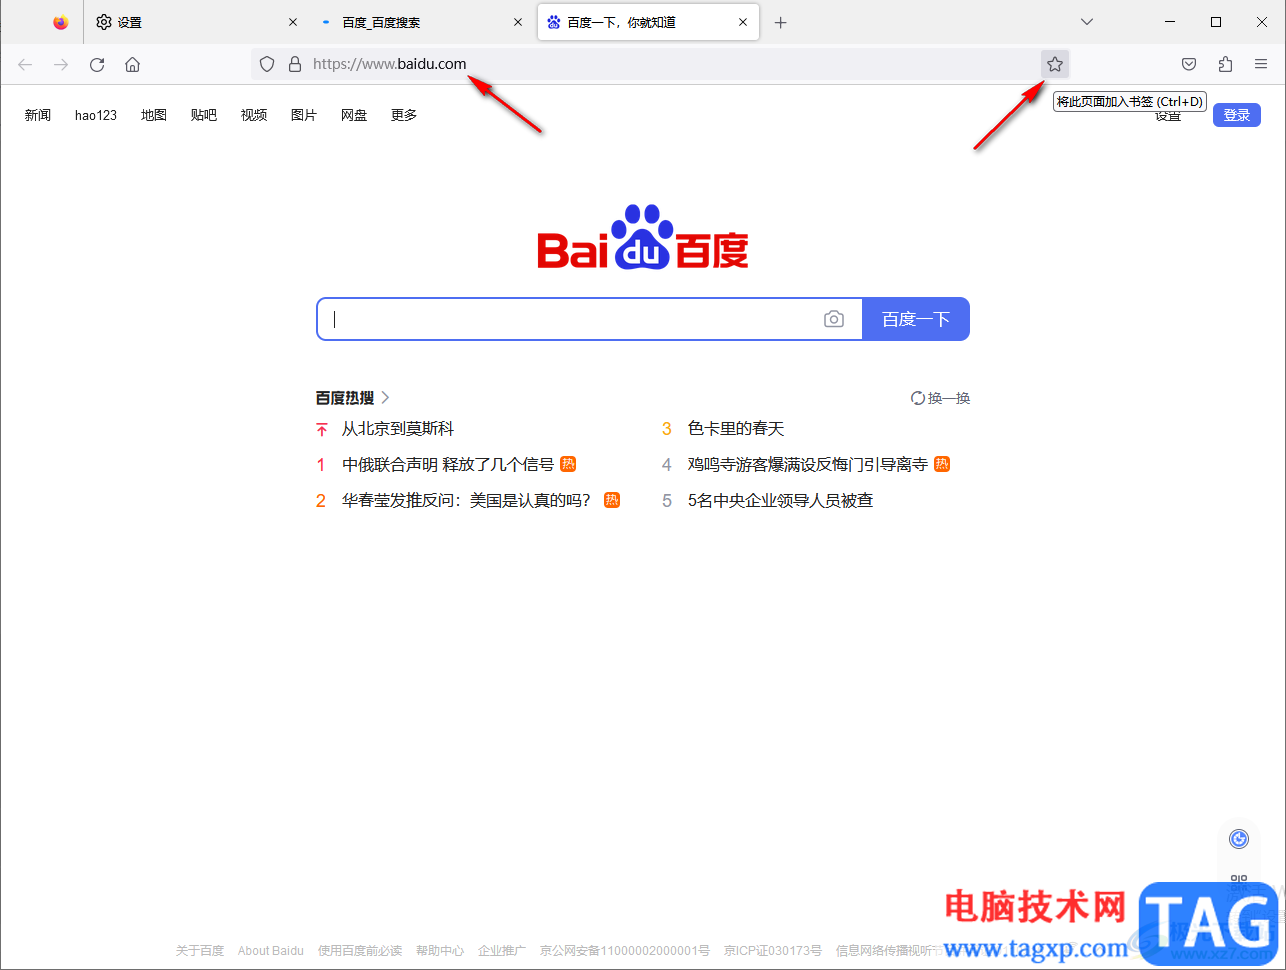Open hot search 5名中央企业领导人员被查
Viewport: 1286px width, 970px height.
coord(781,501)
